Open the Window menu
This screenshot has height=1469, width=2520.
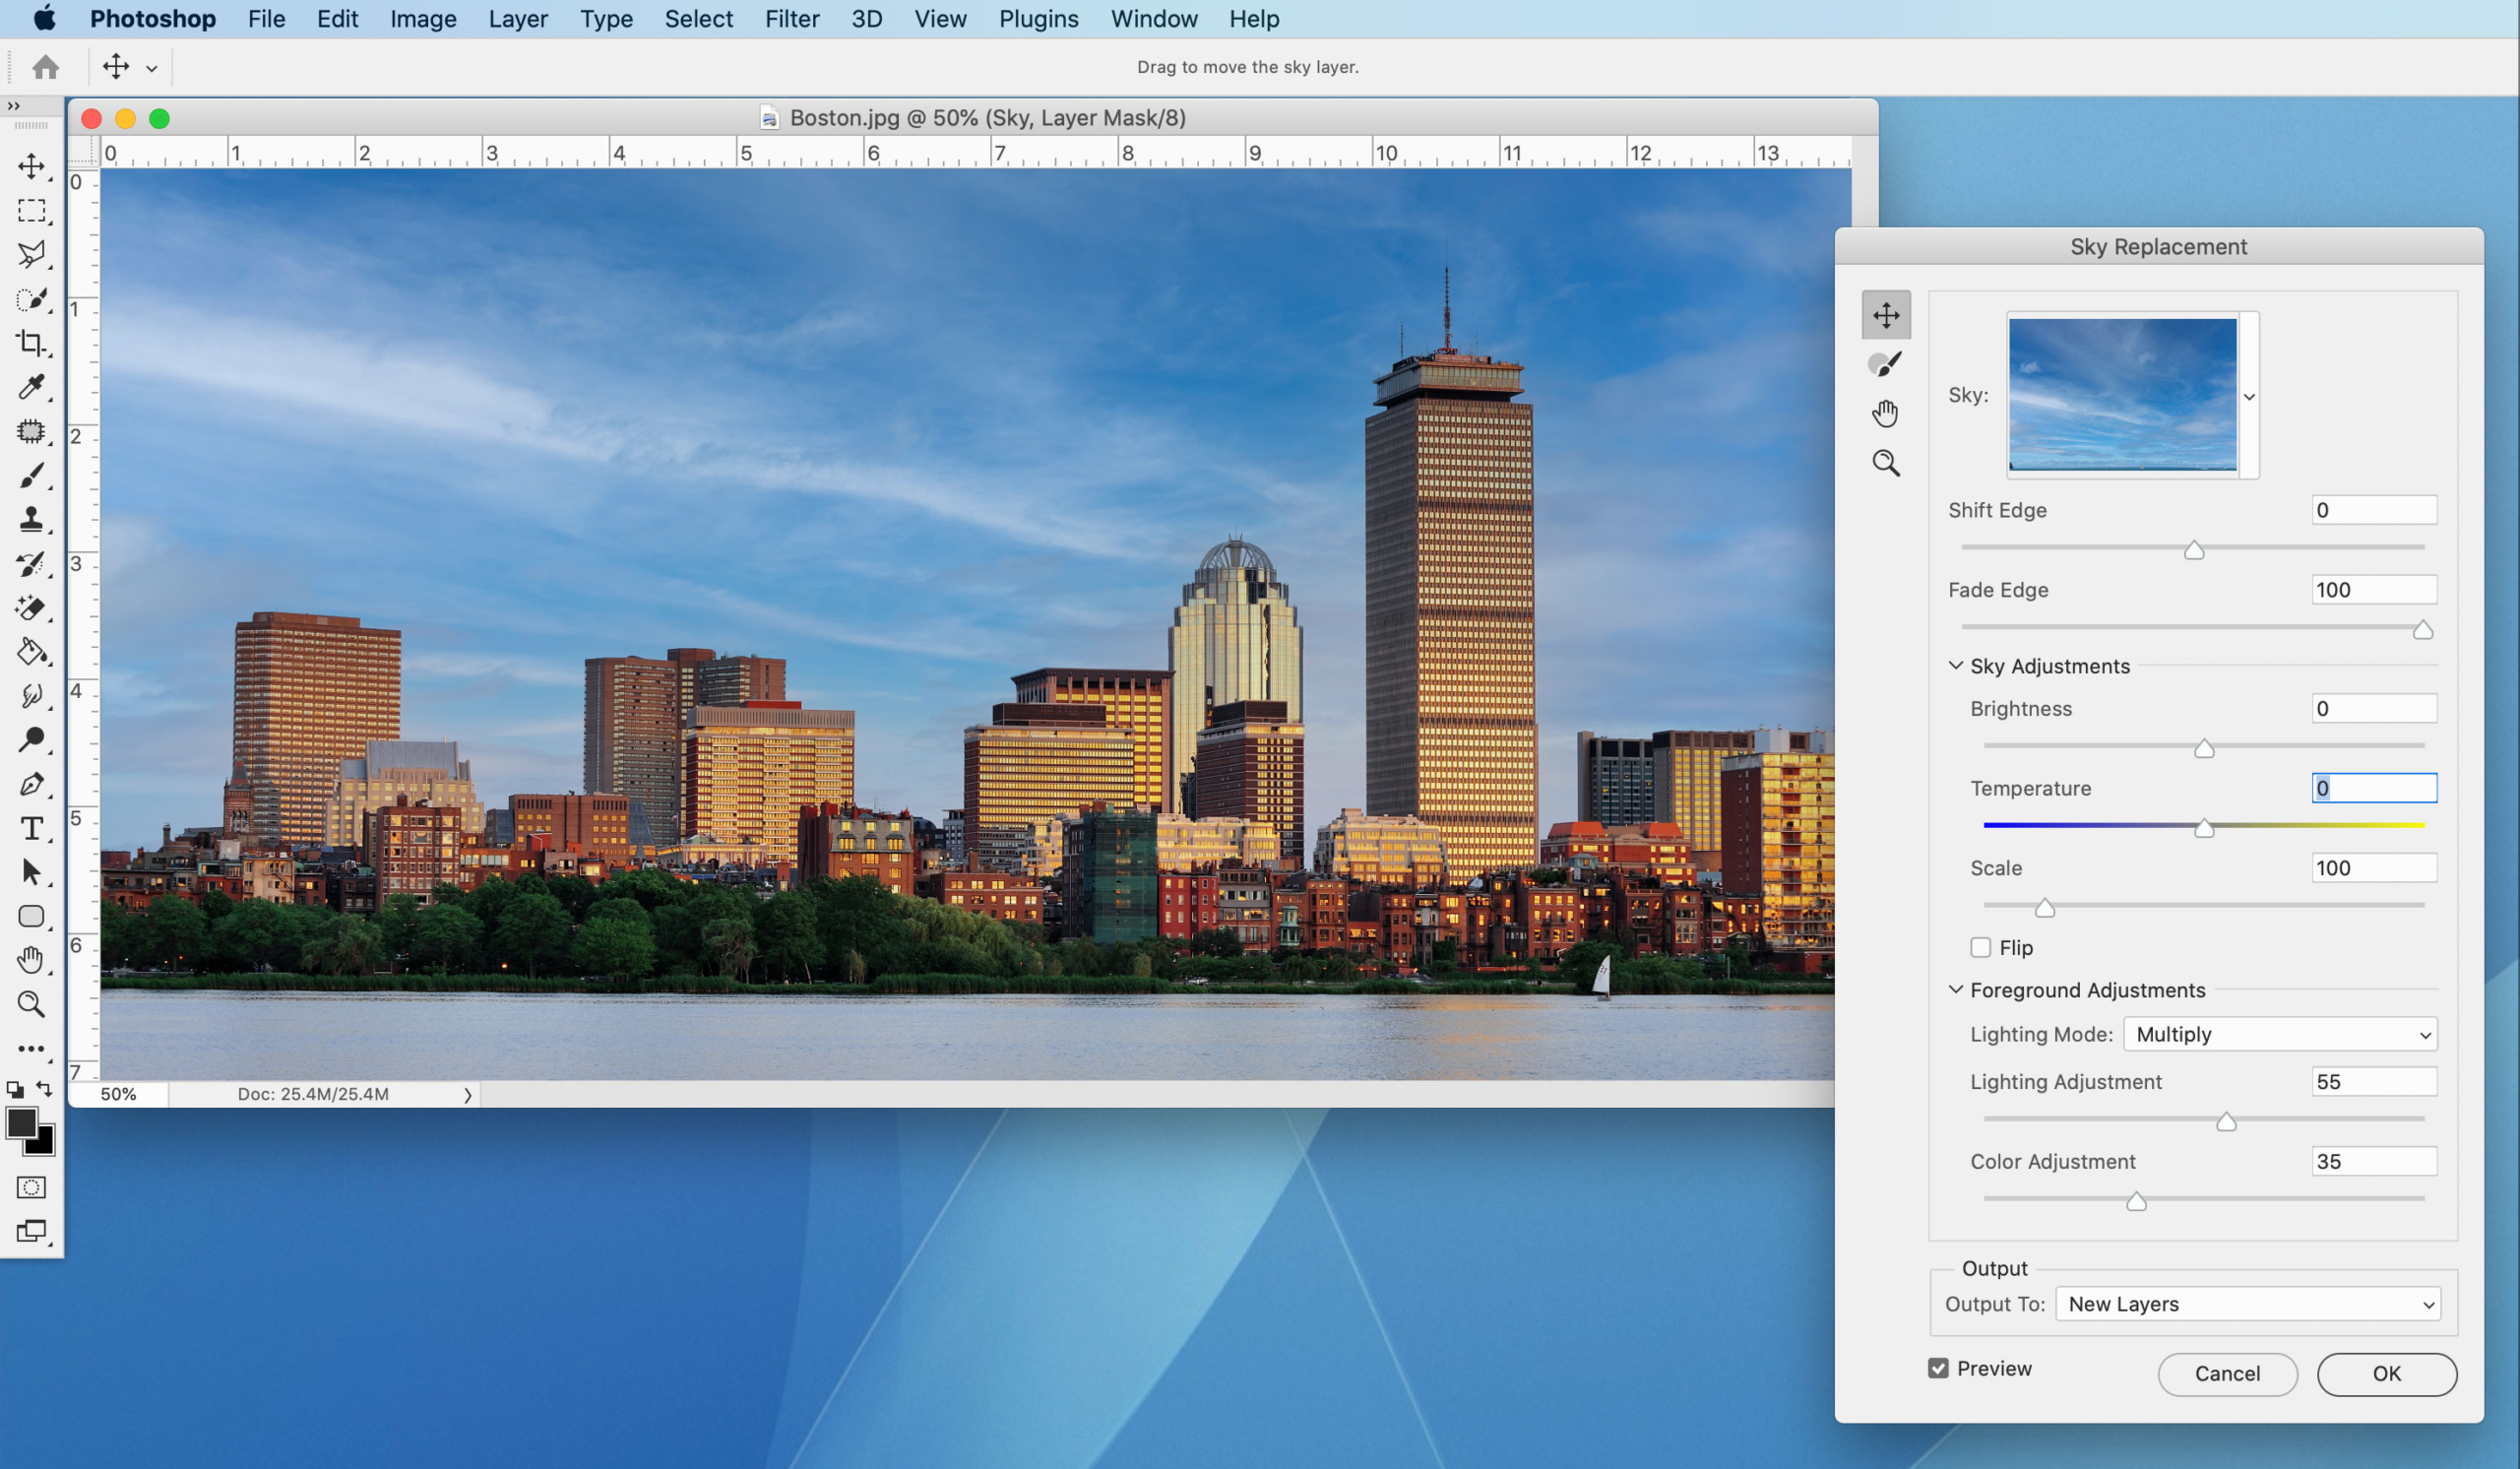[1153, 19]
